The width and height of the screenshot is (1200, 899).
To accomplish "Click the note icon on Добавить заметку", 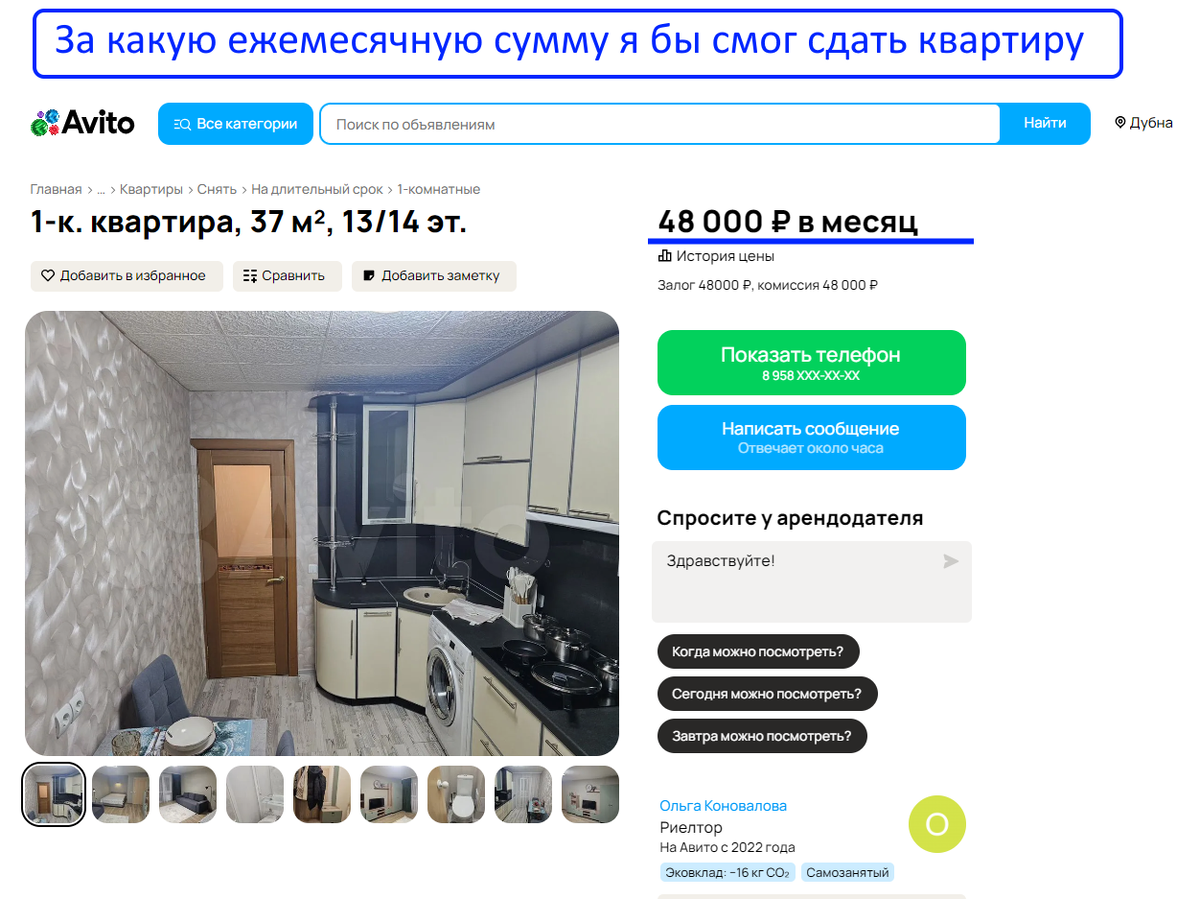I will point(369,276).
